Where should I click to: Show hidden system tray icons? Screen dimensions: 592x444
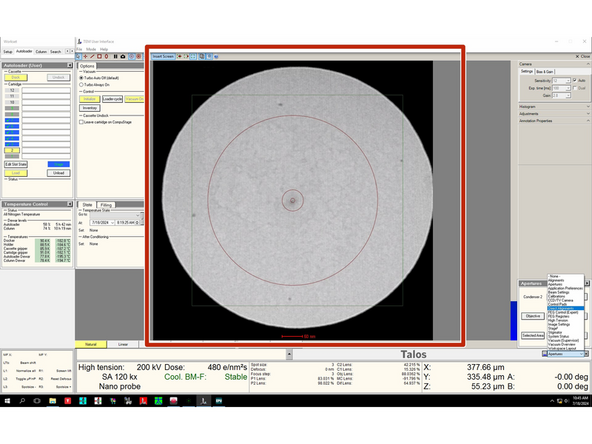click(552, 401)
